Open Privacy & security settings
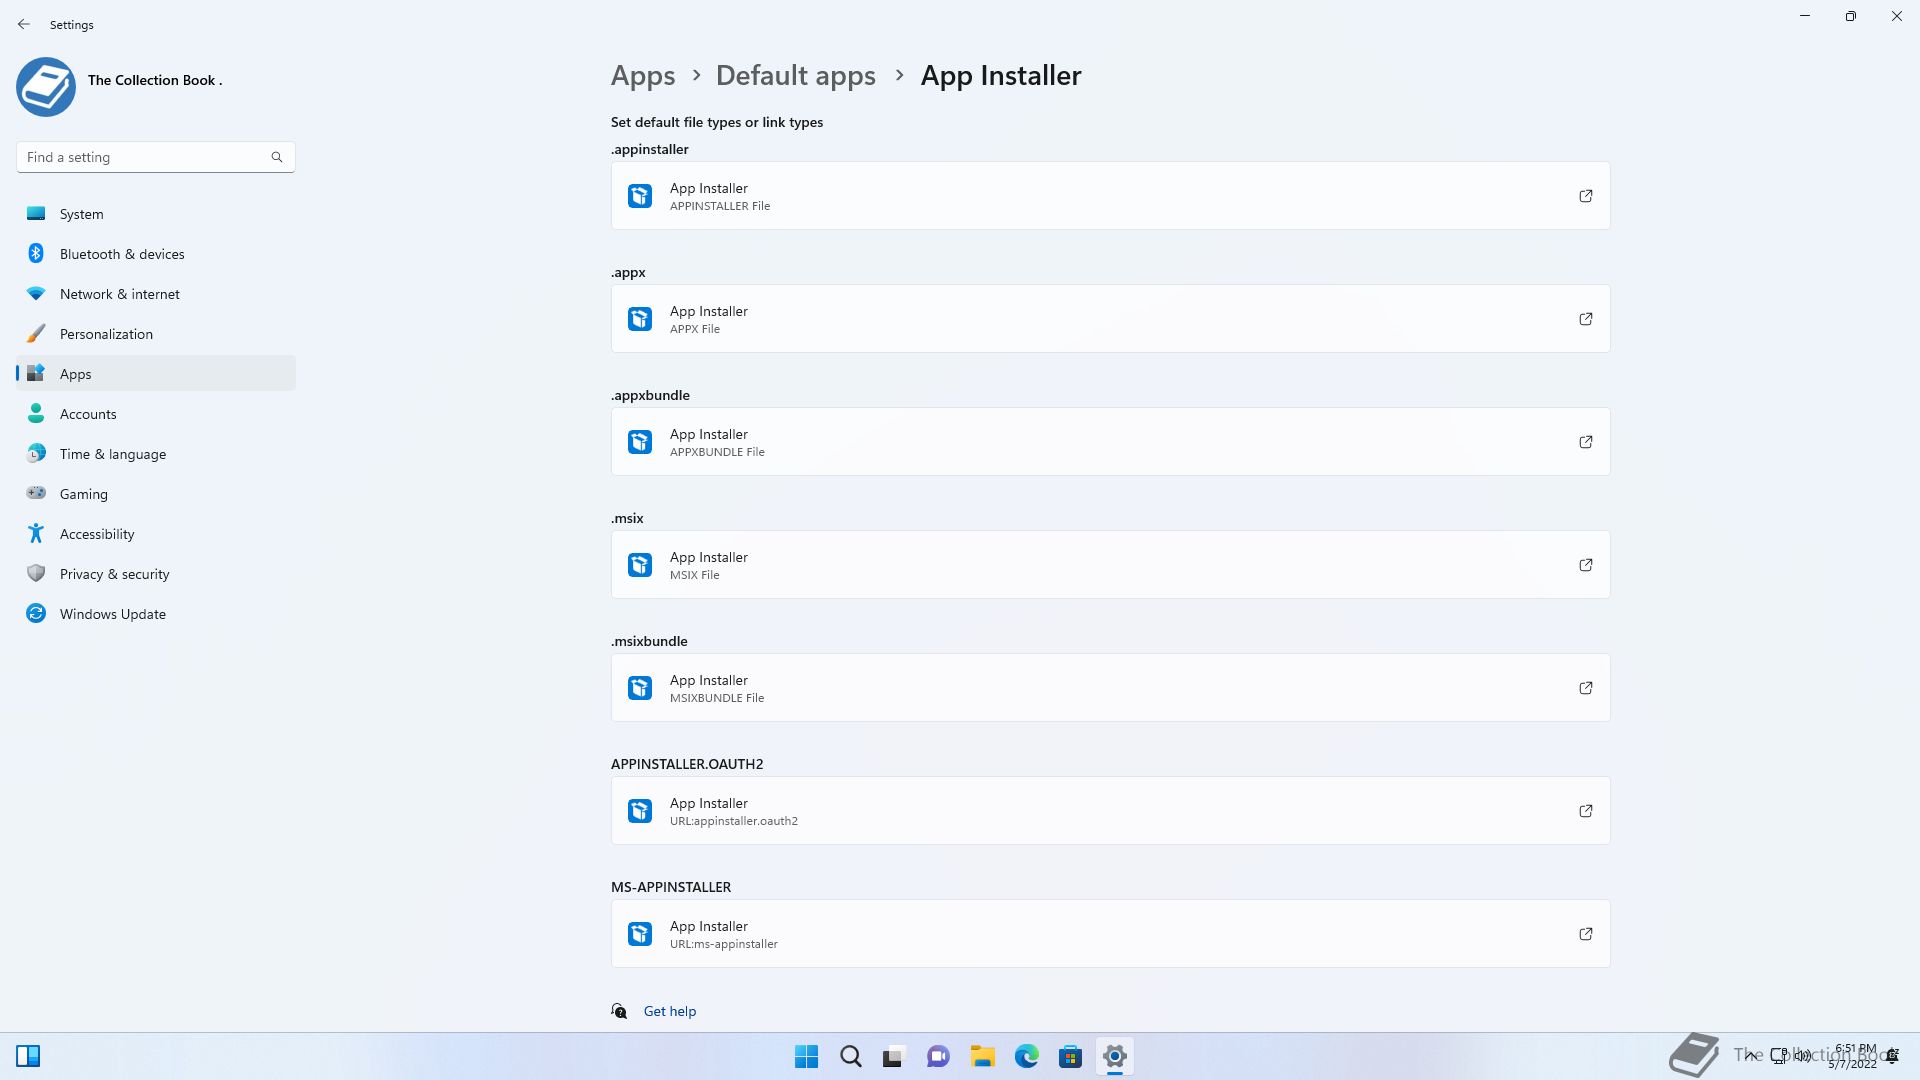Image resolution: width=1920 pixels, height=1080 pixels. tap(156, 574)
